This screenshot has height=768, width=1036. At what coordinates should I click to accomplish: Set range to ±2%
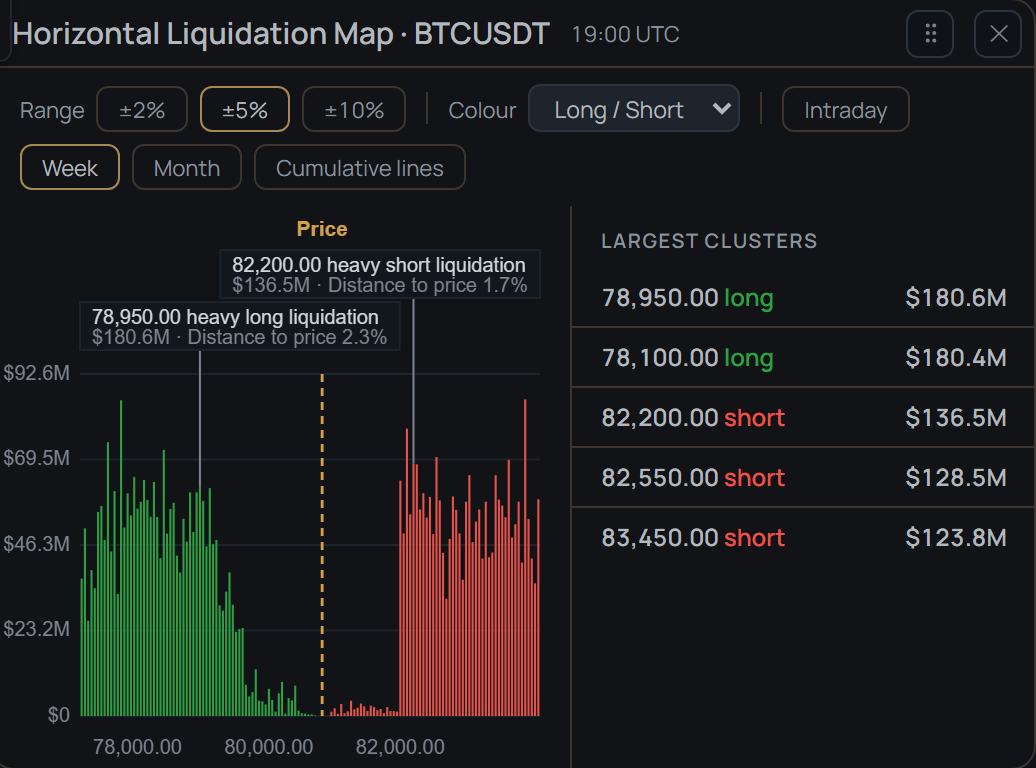142,110
